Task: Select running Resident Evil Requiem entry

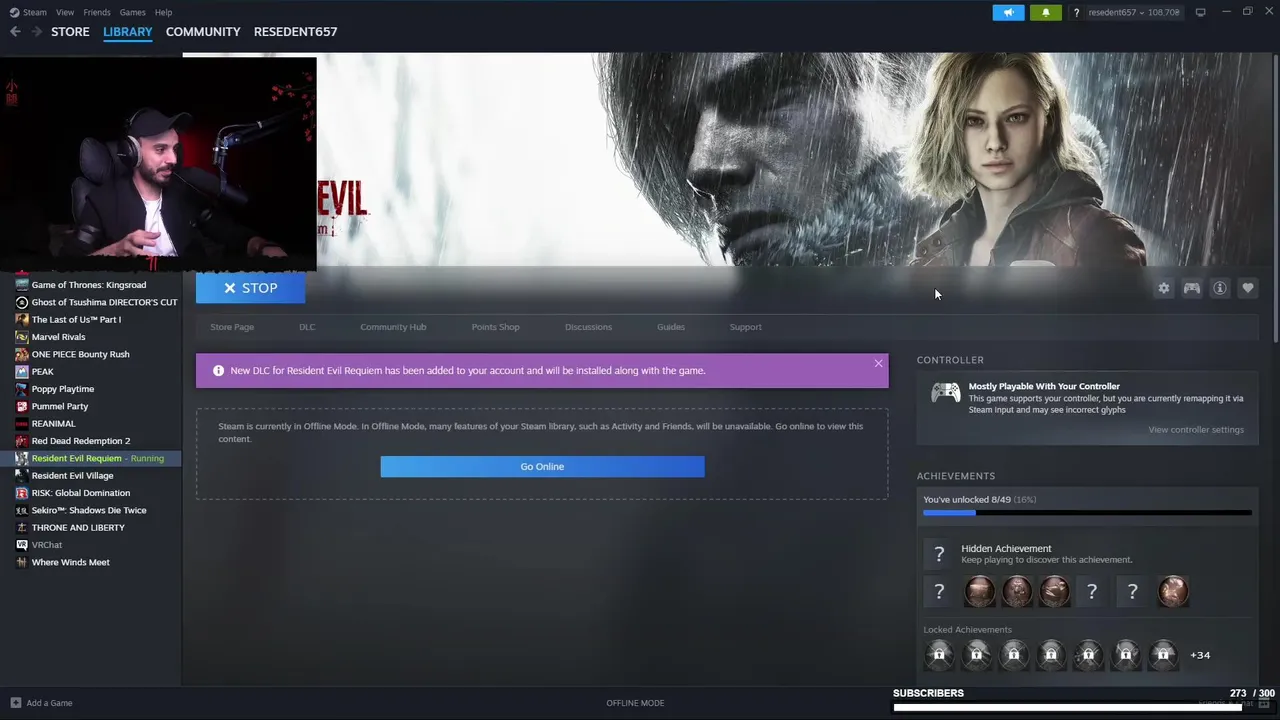Action: coord(90,458)
